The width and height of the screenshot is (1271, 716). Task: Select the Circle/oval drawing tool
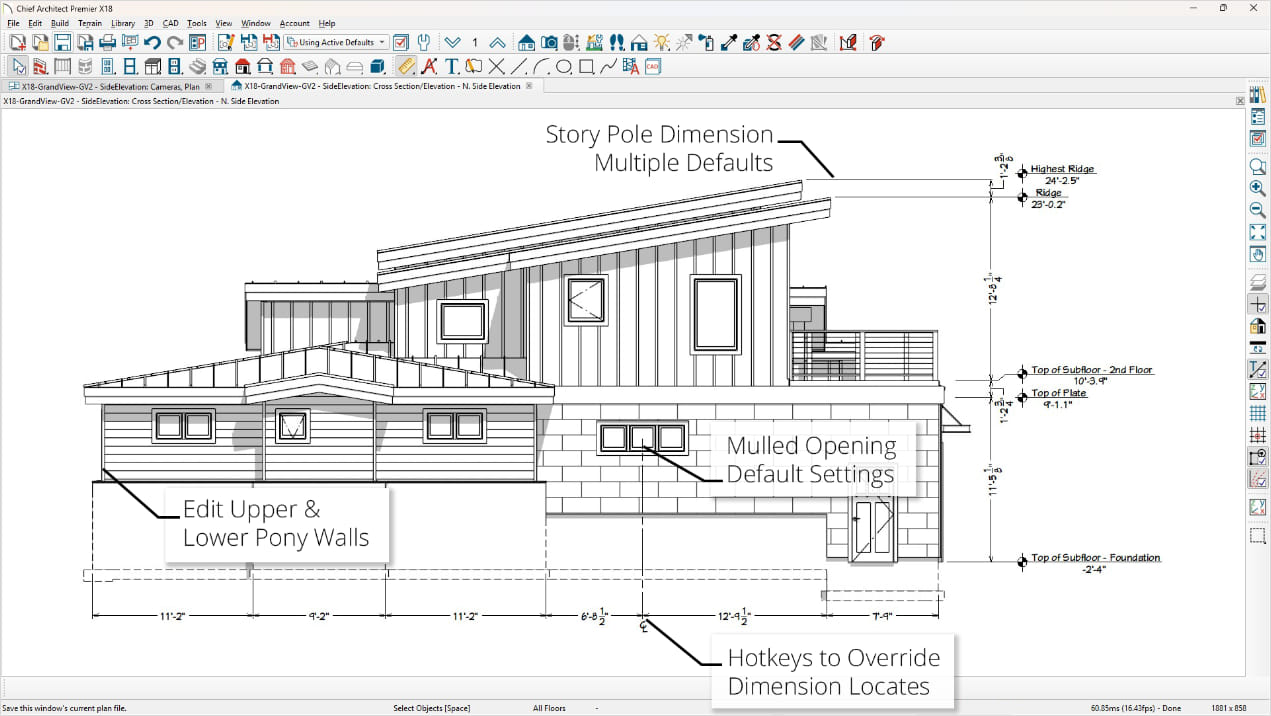563,67
